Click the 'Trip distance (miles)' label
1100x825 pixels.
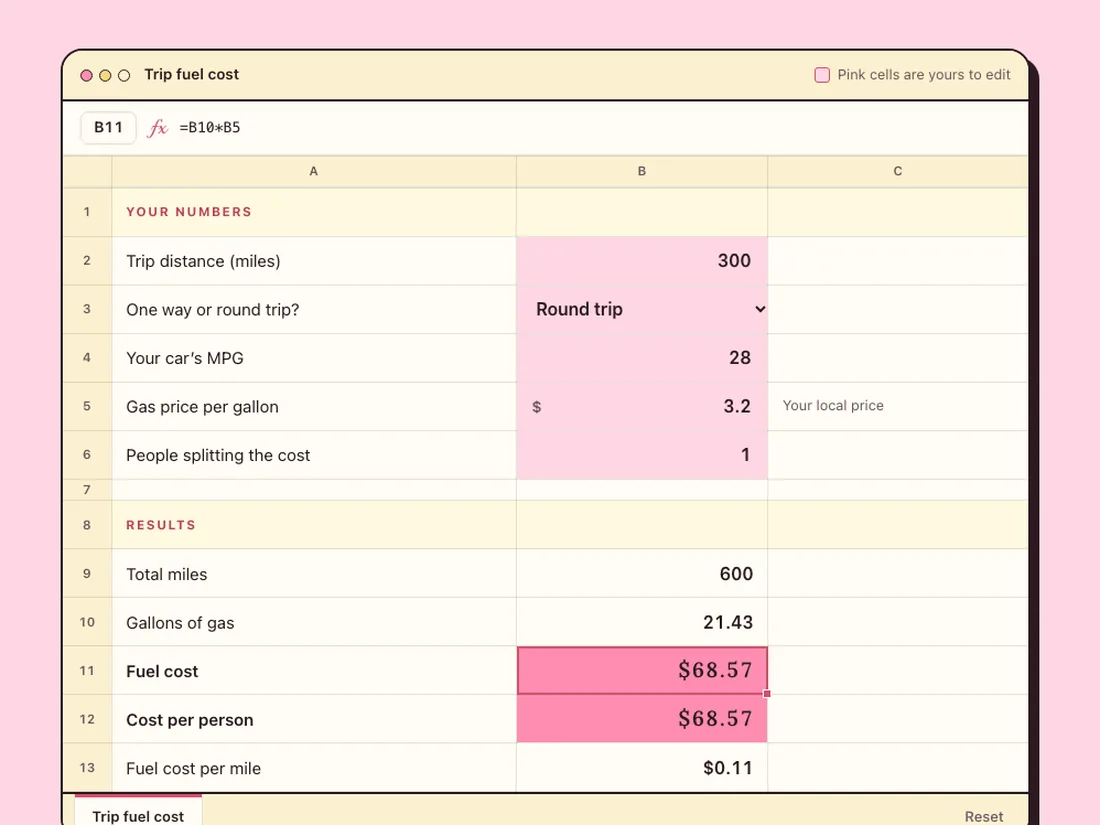(203, 261)
